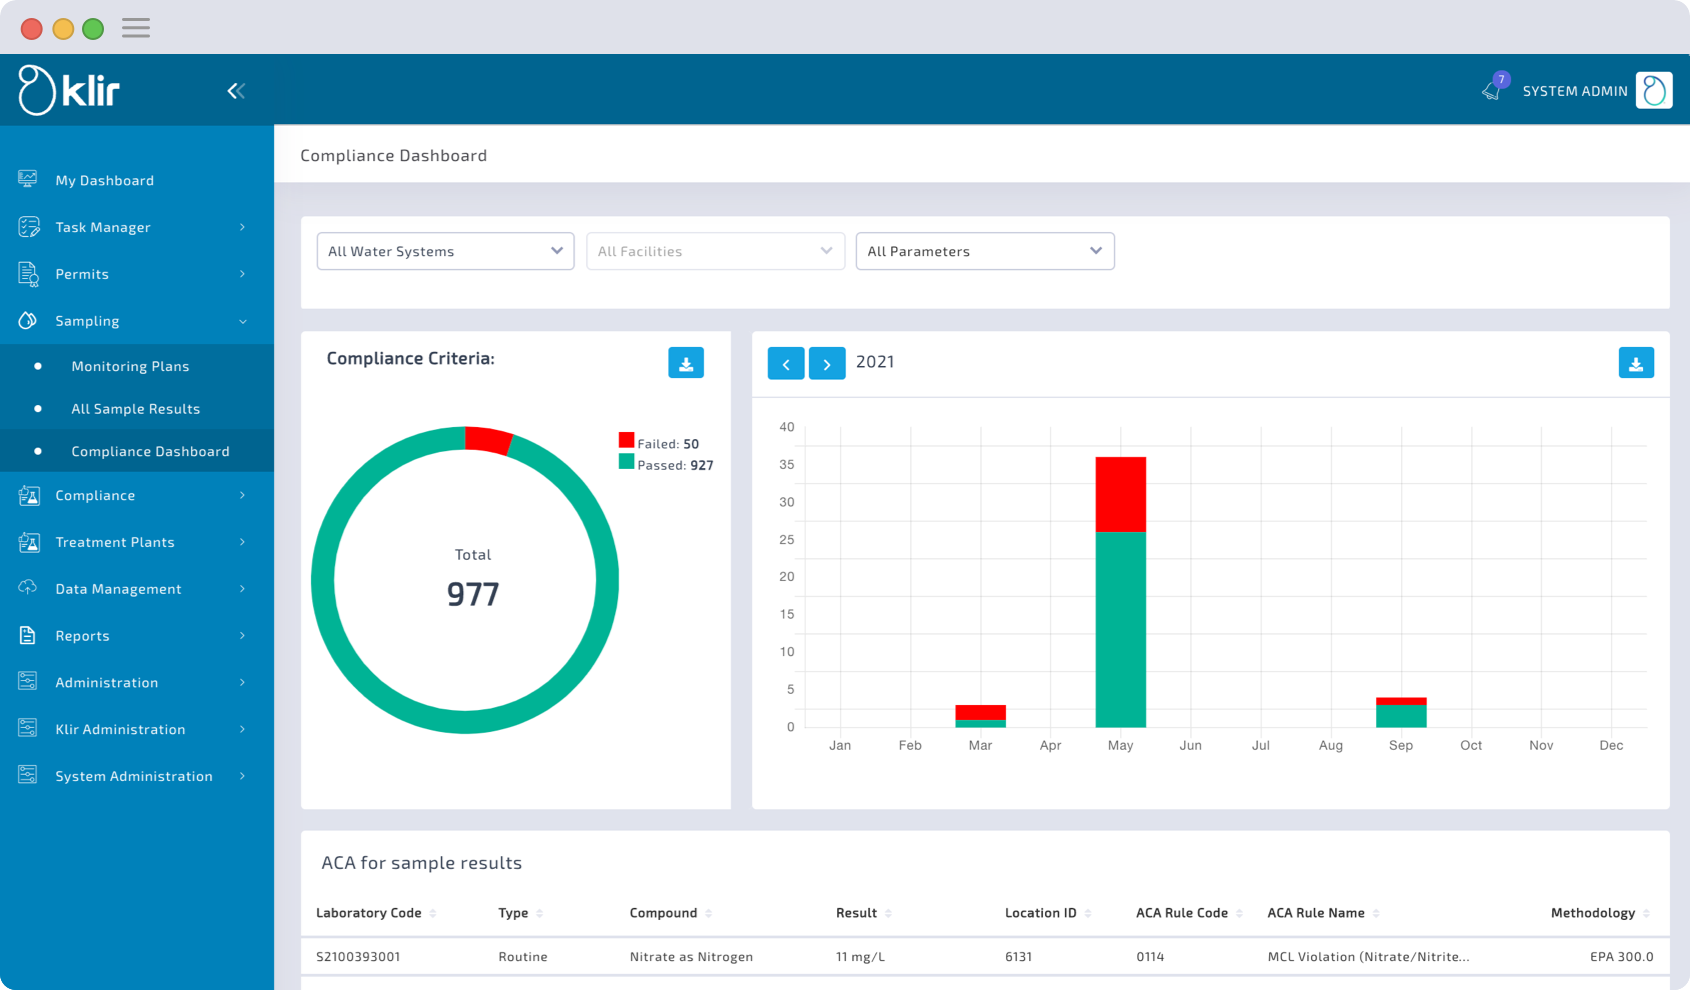Viewport: 1690px width, 990px height.
Task: Open the notifications bell
Action: 1492,90
